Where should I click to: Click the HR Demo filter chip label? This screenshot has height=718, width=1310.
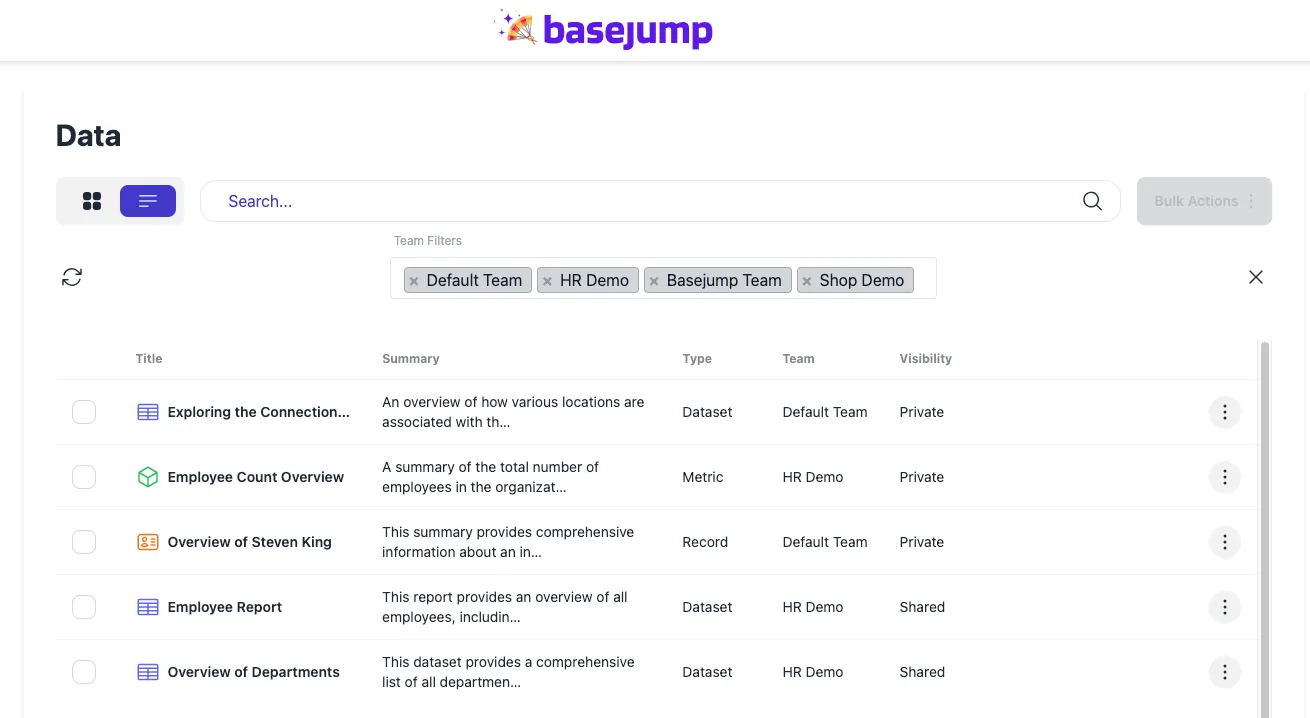coord(594,280)
